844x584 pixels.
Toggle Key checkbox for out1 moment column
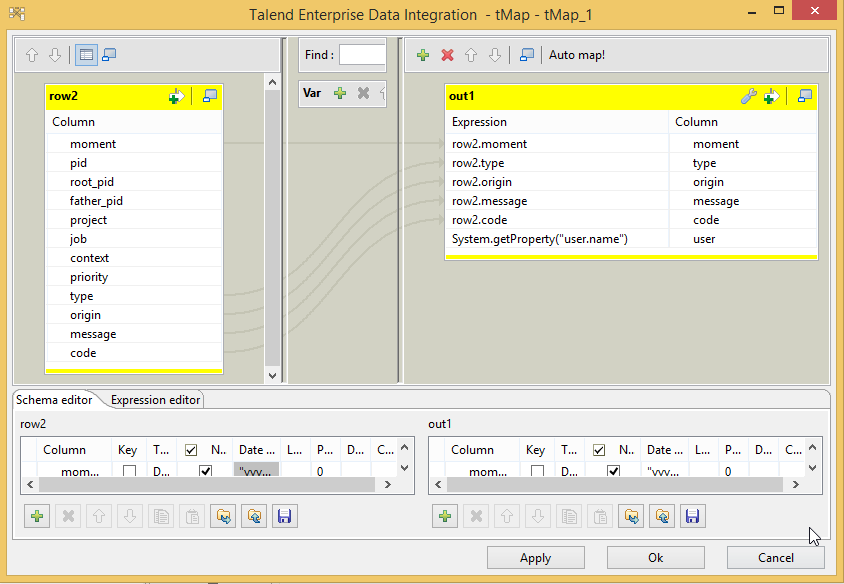(x=537, y=471)
